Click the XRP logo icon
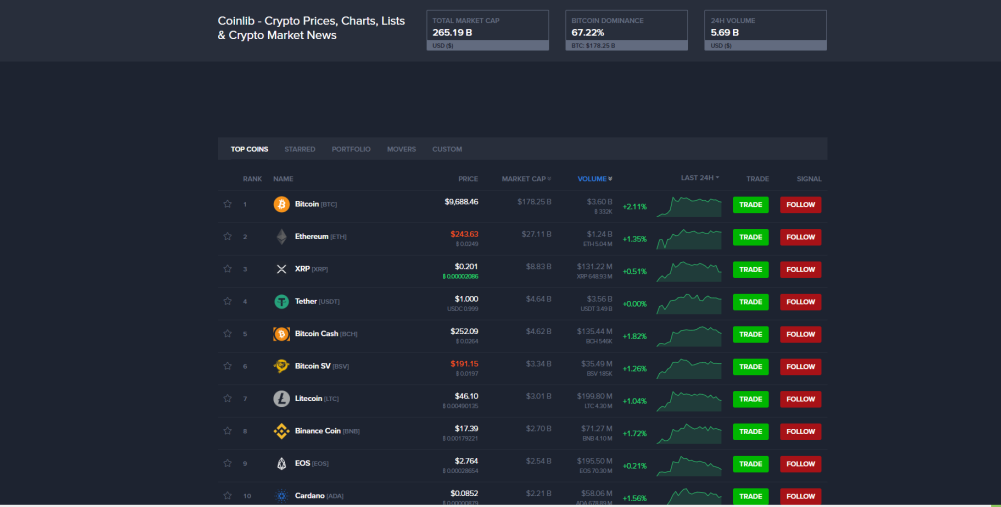The image size is (1001, 507). (x=281, y=269)
